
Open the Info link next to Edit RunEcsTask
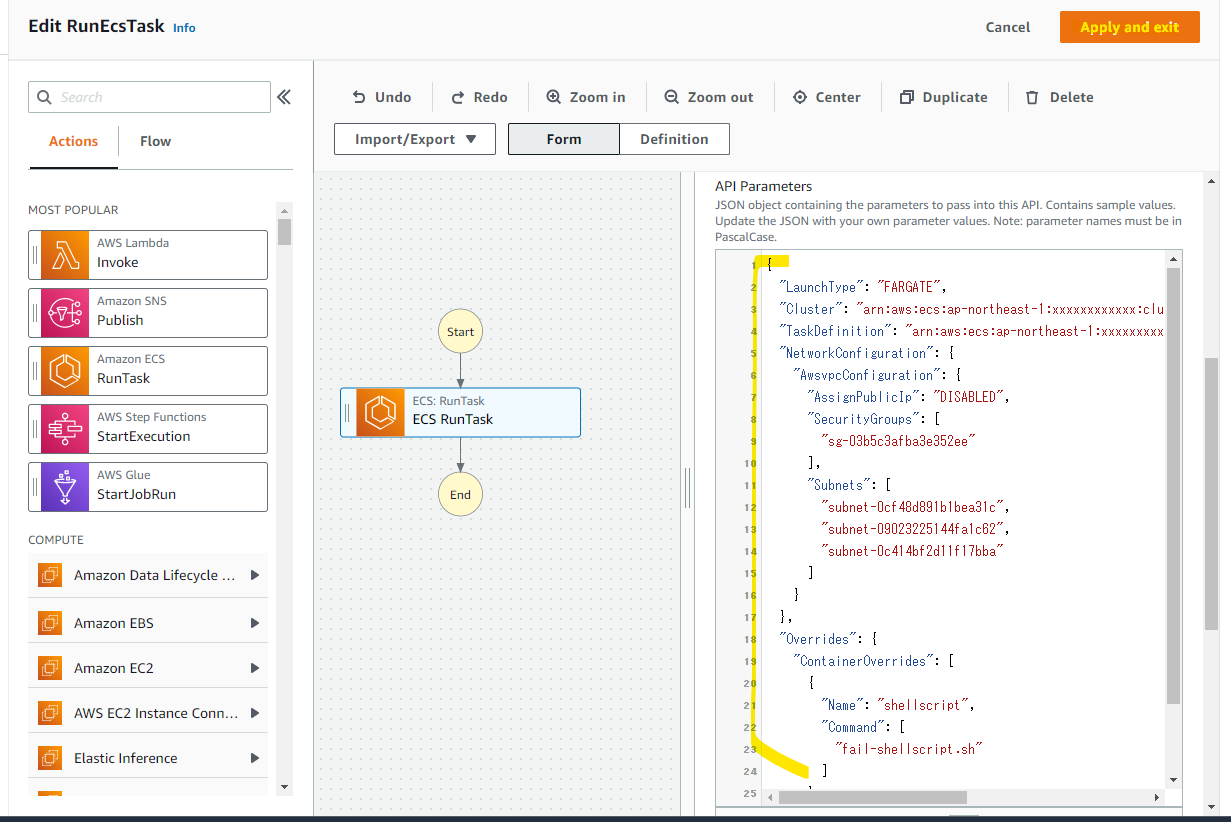[184, 28]
